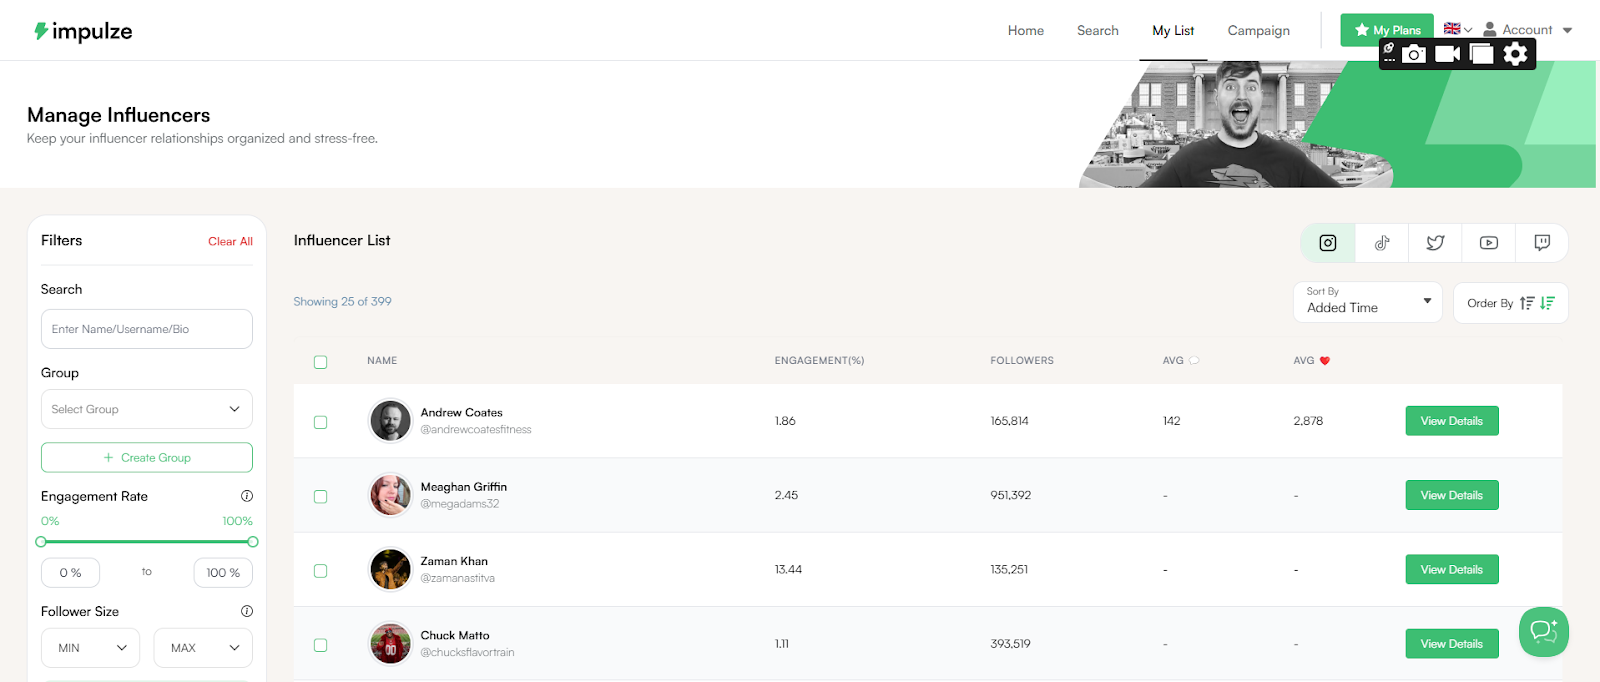Switch to Instagram platform tab

1328,243
